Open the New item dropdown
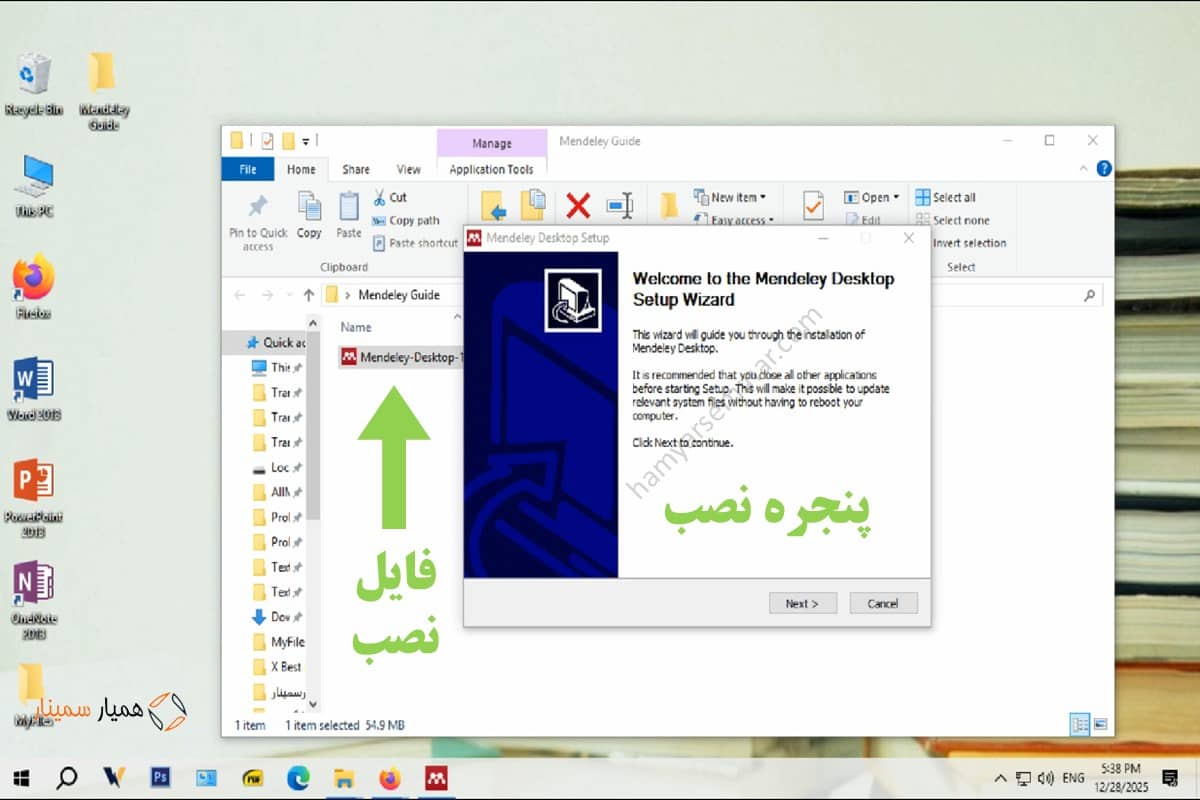The image size is (1200, 800). [729, 197]
